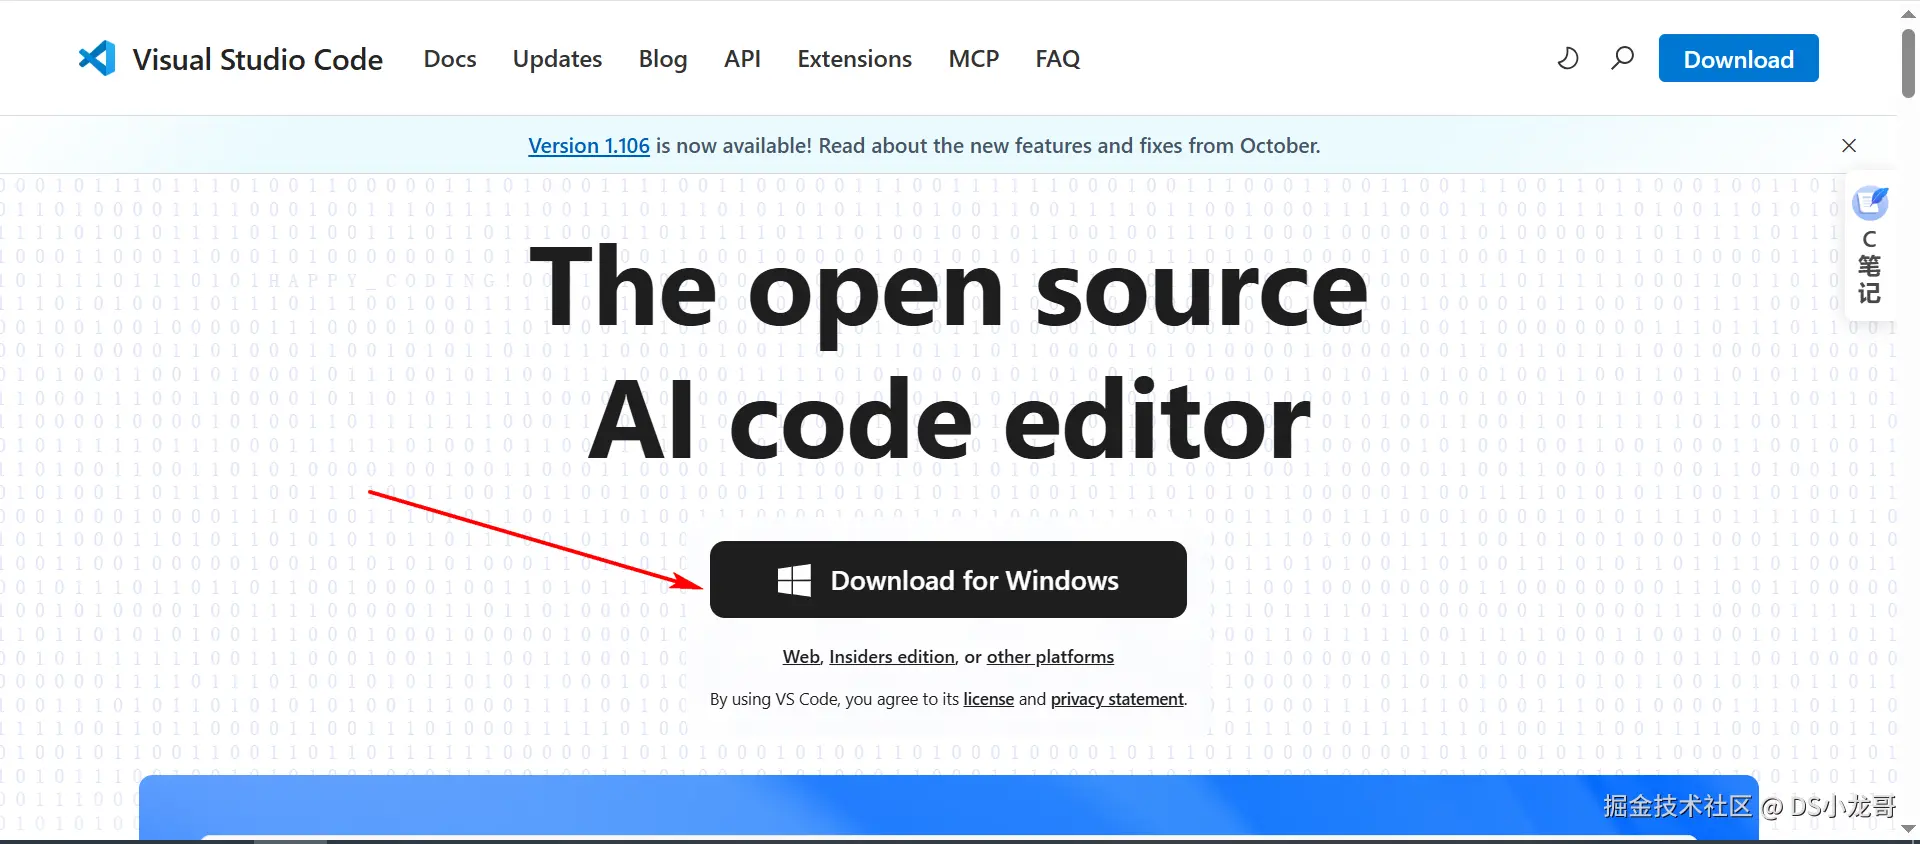Open the privacy statement link

1117,699
